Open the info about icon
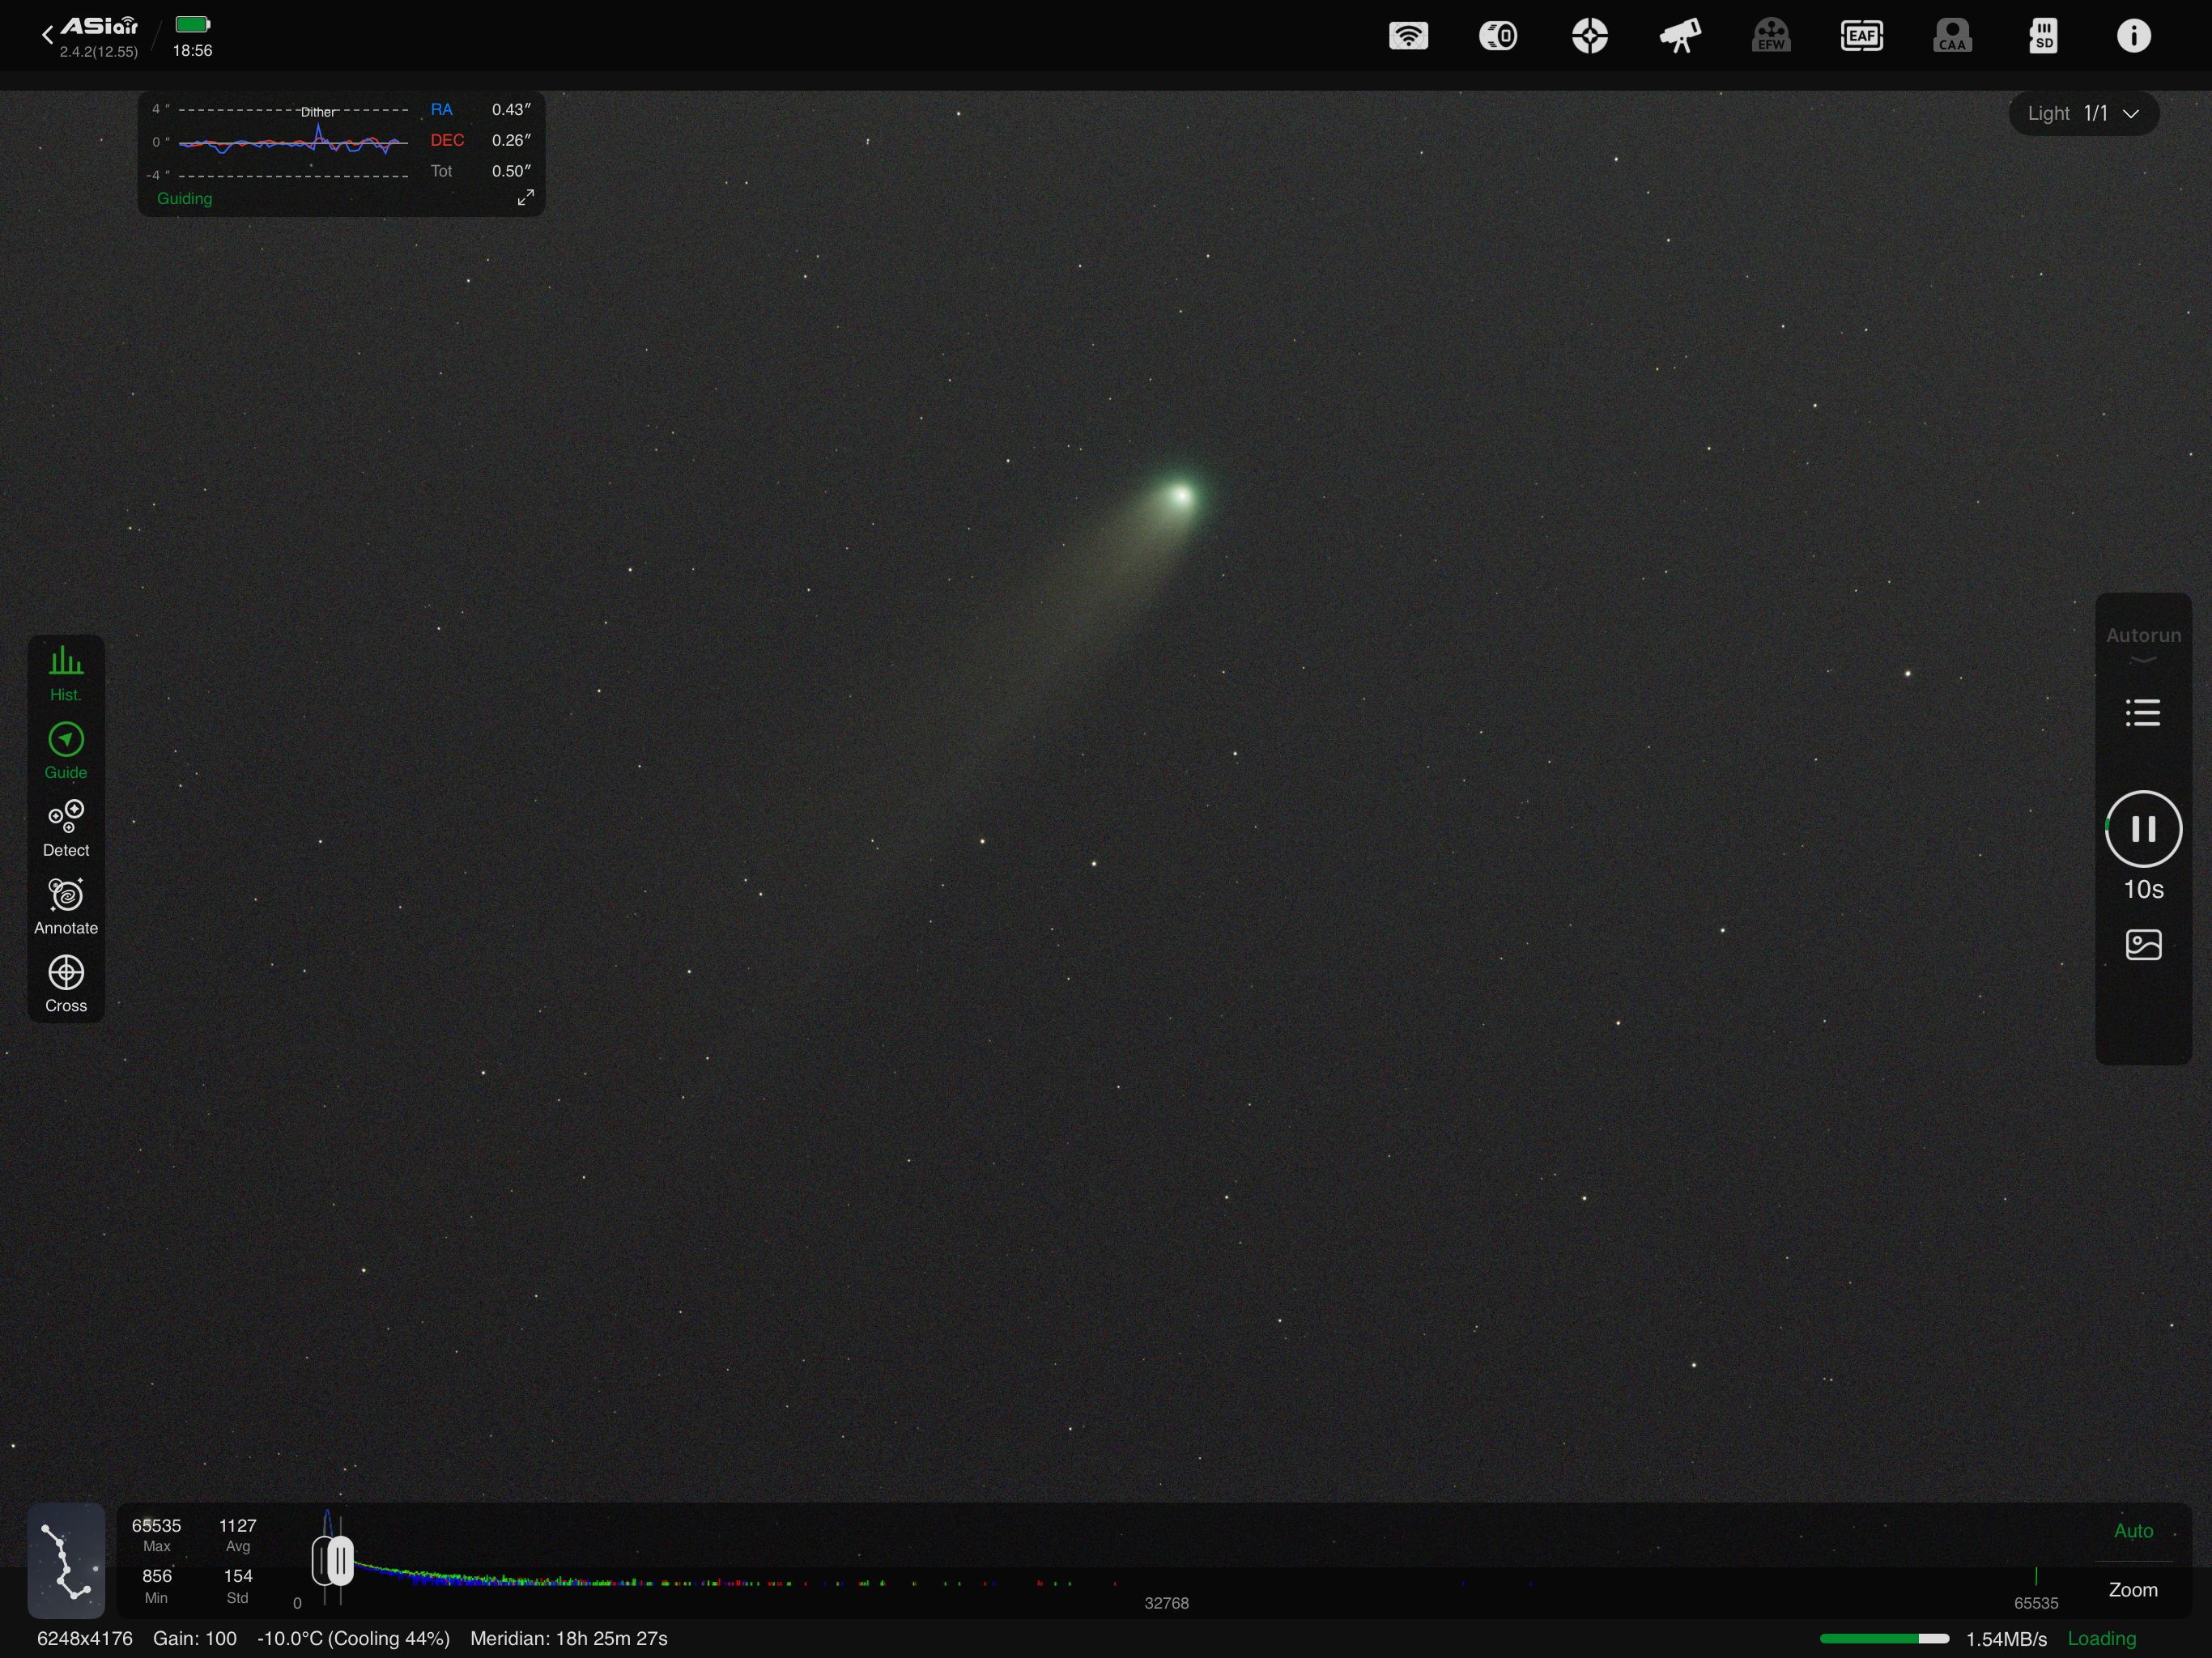Image resolution: width=2212 pixels, height=1658 pixels. pos(2133,36)
